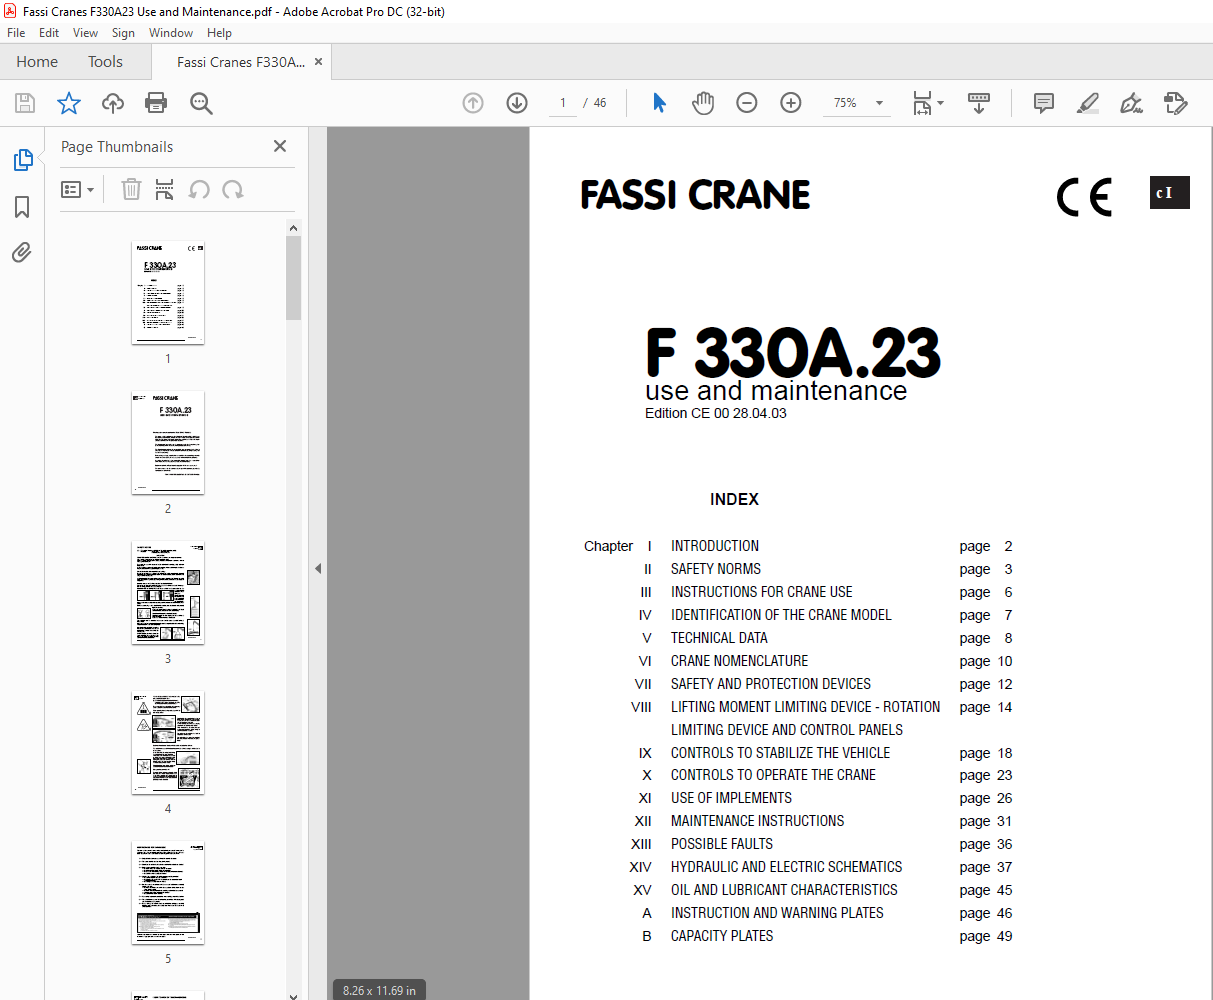This screenshot has width=1213, height=1000.
Task: Select the arrow selection tool
Action: [659, 103]
